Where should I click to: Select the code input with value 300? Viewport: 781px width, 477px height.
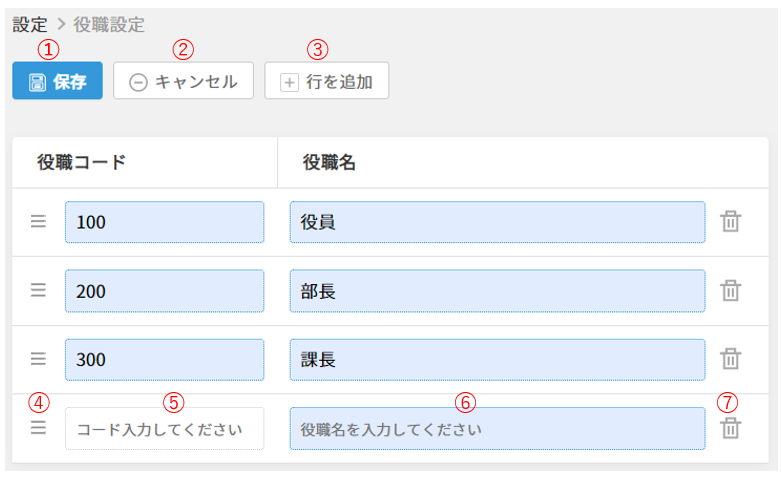(164, 359)
